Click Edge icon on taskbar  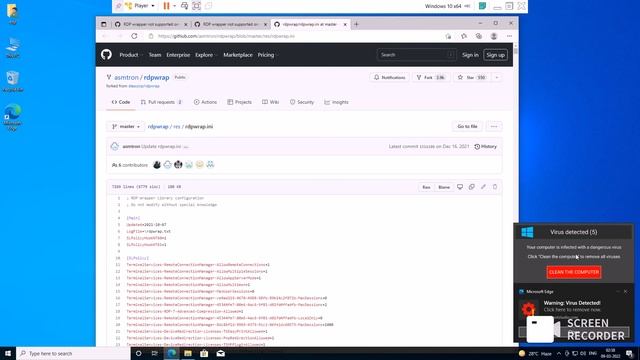coord(171,353)
